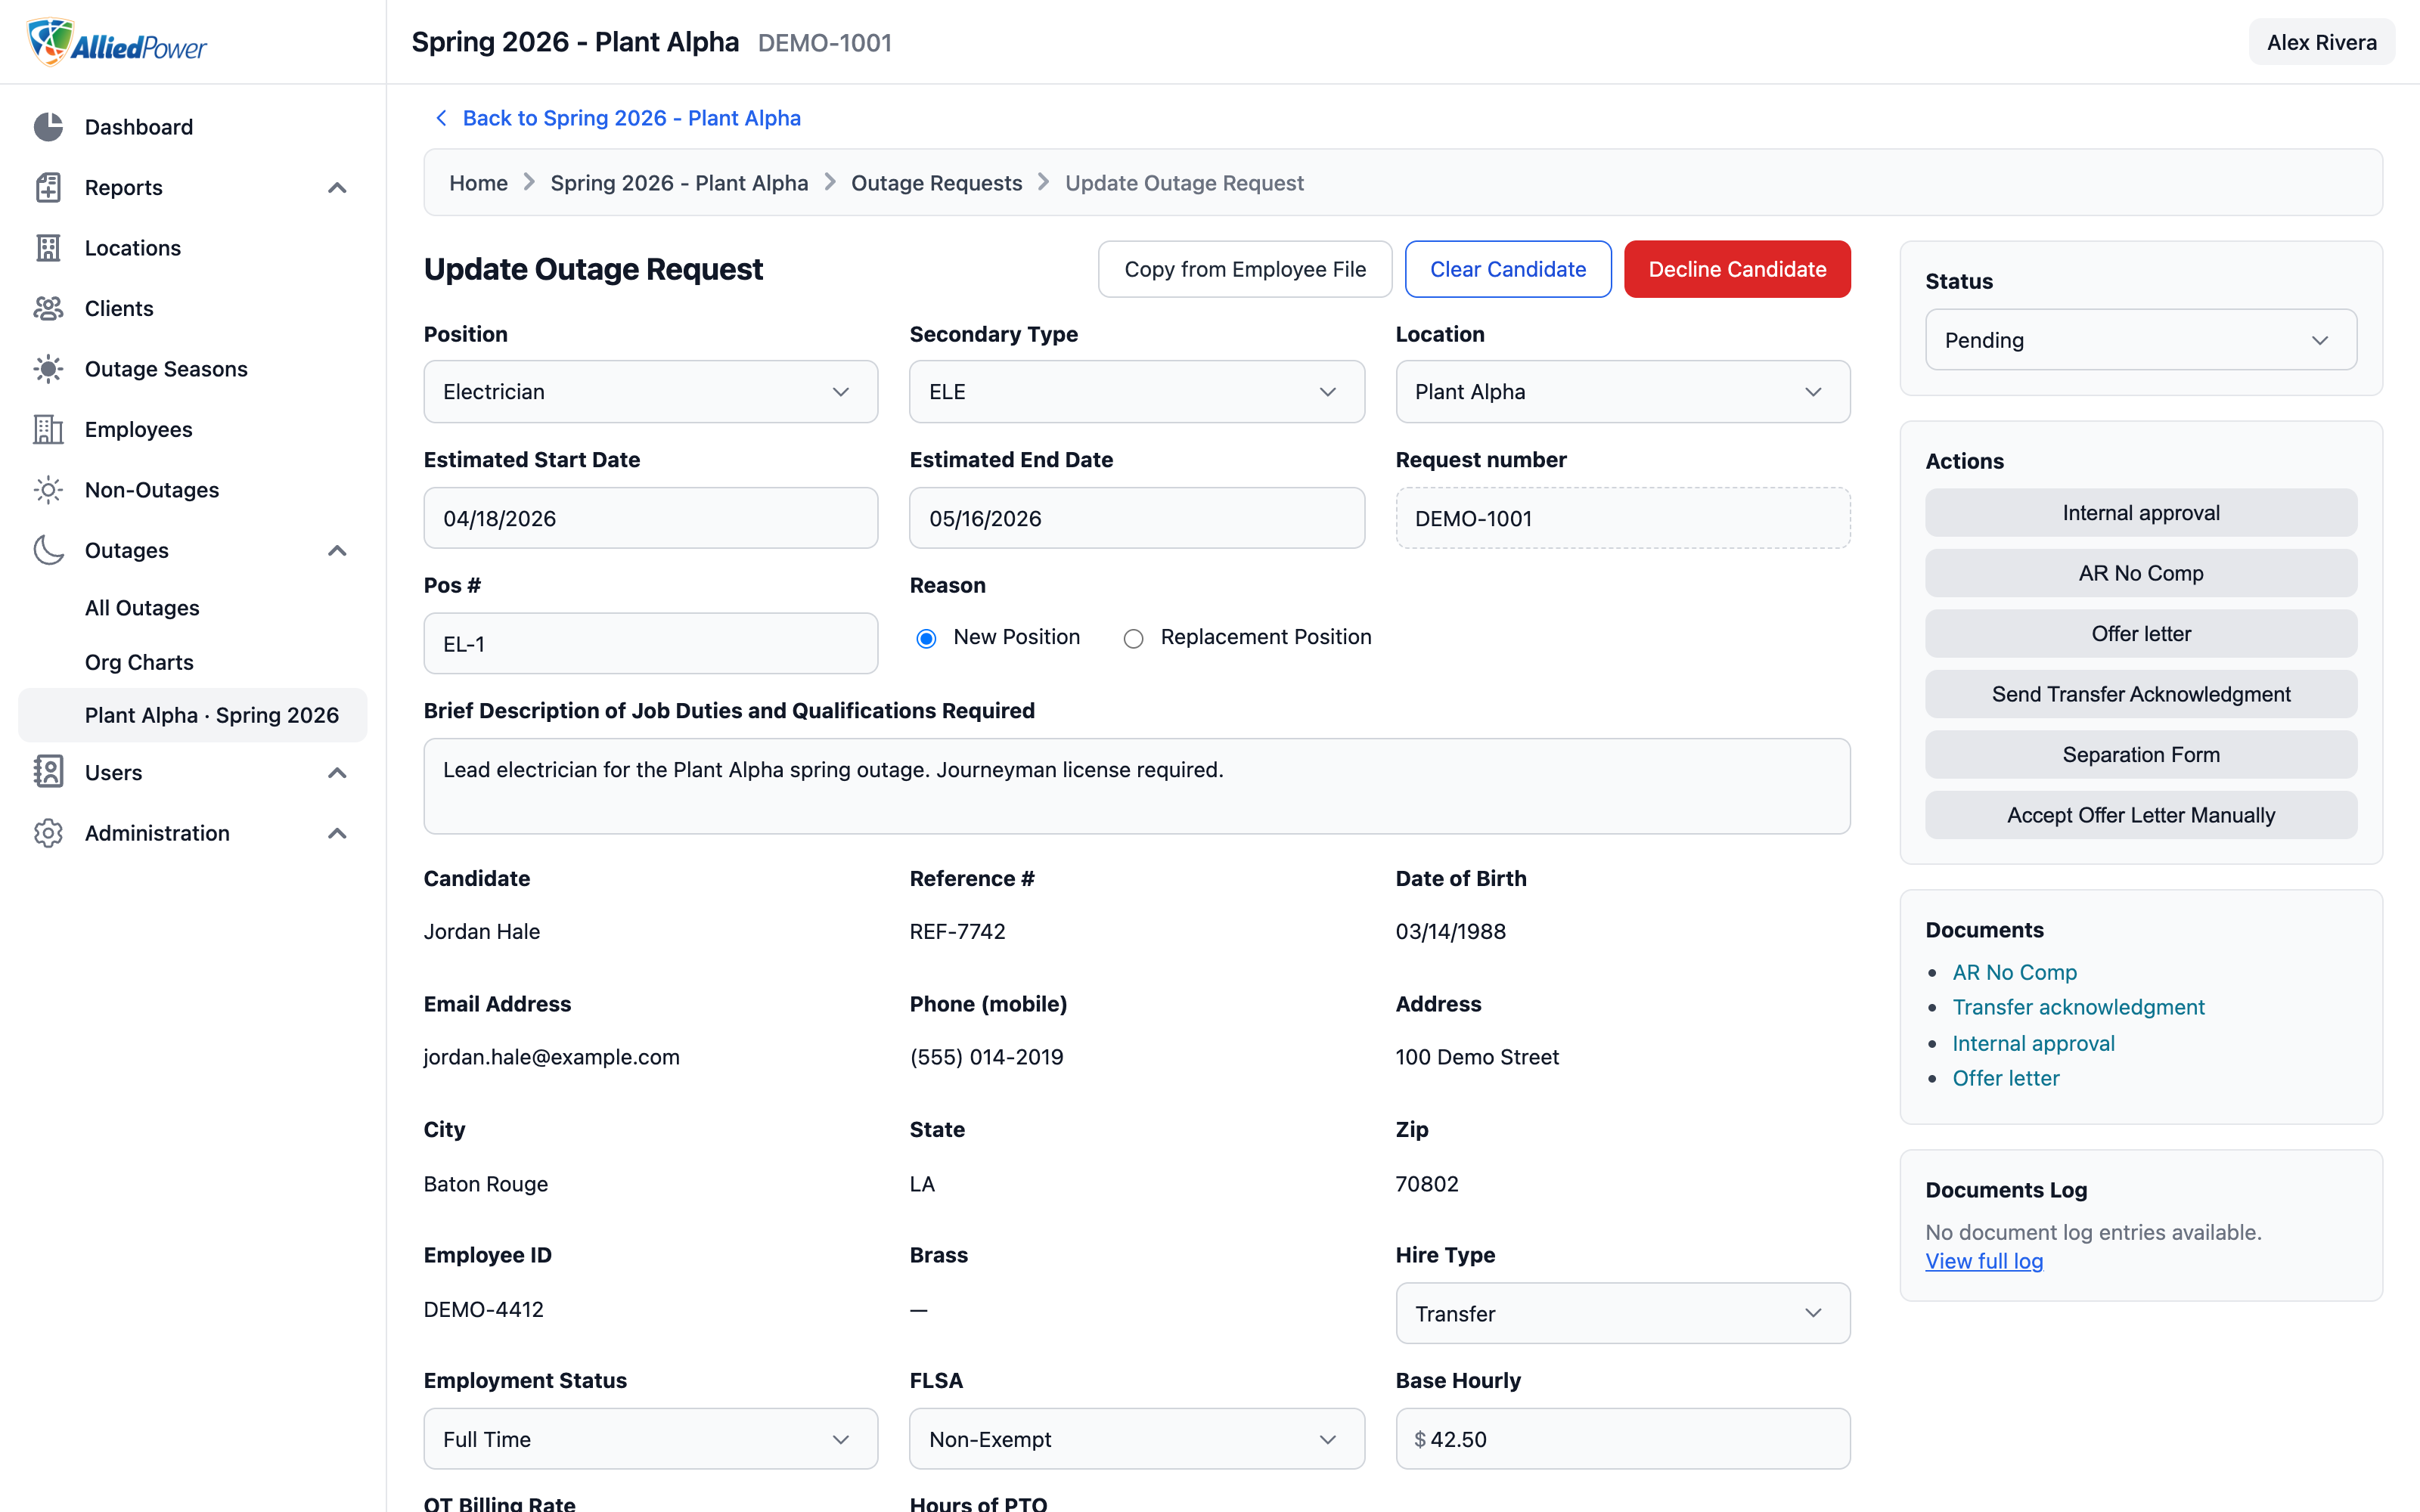Screen dimensions: 2420x1512
Task: Open Clients in the sidebar
Action: [193, 308]
